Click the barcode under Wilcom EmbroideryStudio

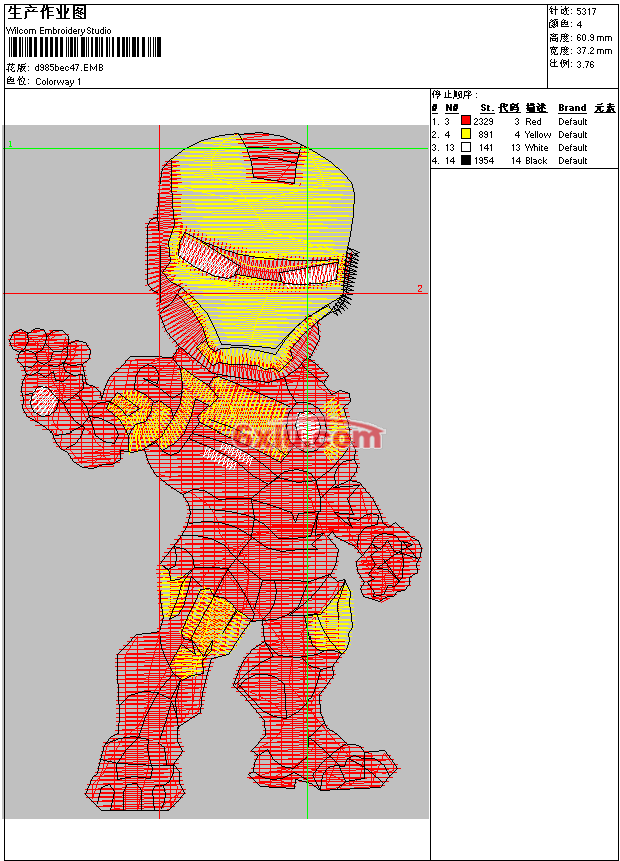(83, 47)
